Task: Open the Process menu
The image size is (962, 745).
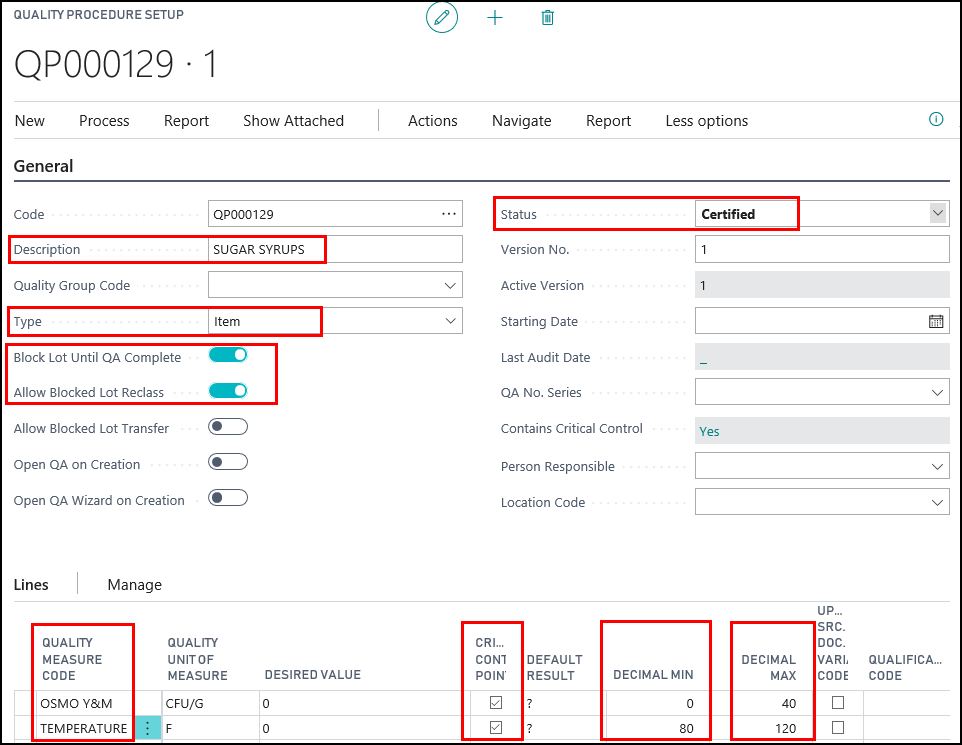Action: [x=104, y=121]
